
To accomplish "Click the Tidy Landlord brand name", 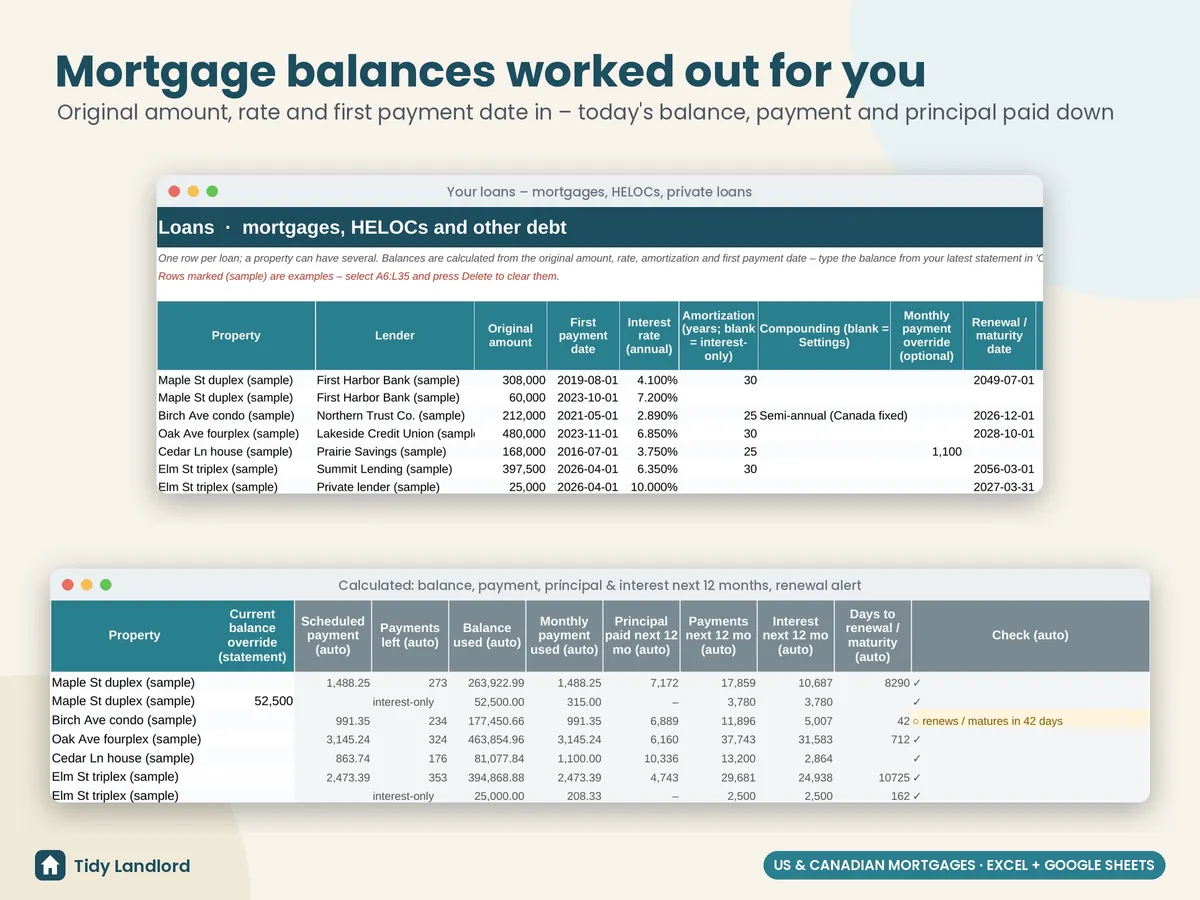I will coord(132,866).
